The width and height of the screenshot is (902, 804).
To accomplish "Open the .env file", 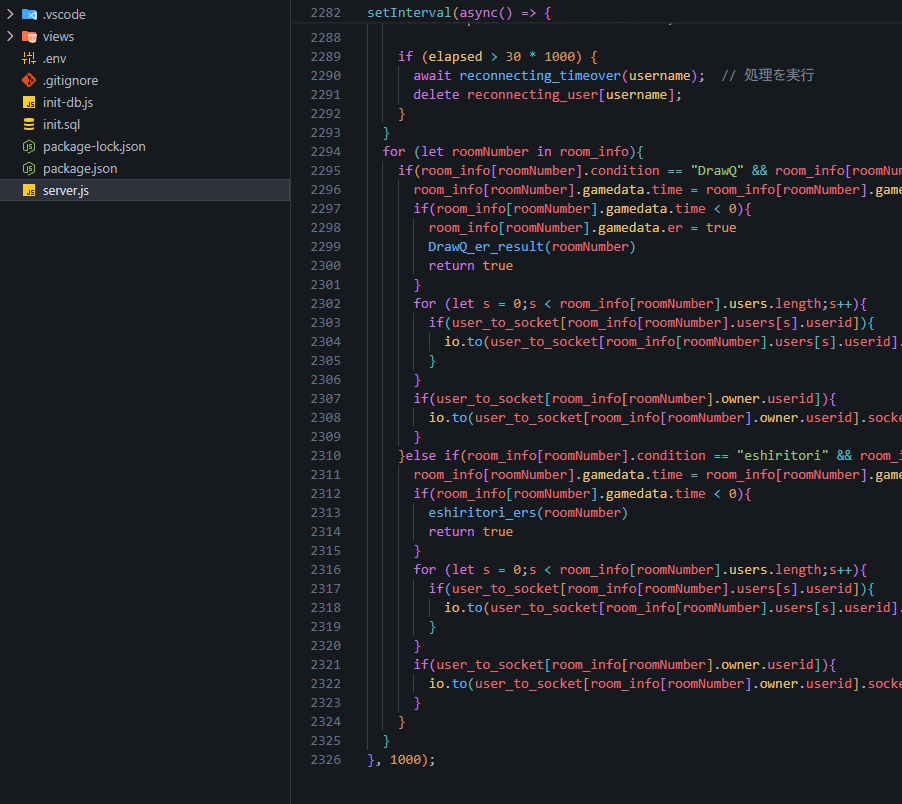I will click(54, 58).
